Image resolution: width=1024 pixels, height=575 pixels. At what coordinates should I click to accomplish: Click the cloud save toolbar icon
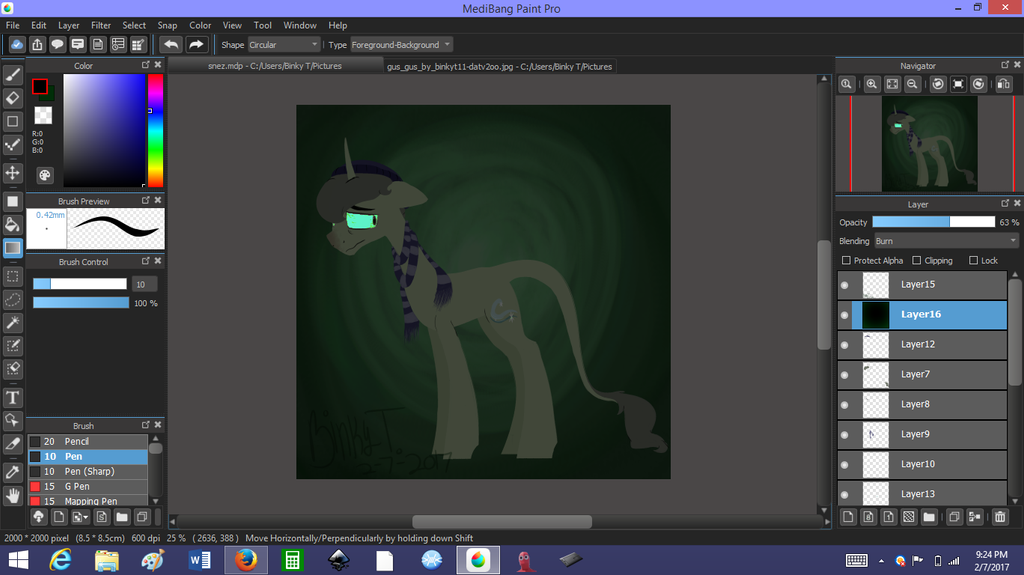pyautogui.click(x=17, y=44)
